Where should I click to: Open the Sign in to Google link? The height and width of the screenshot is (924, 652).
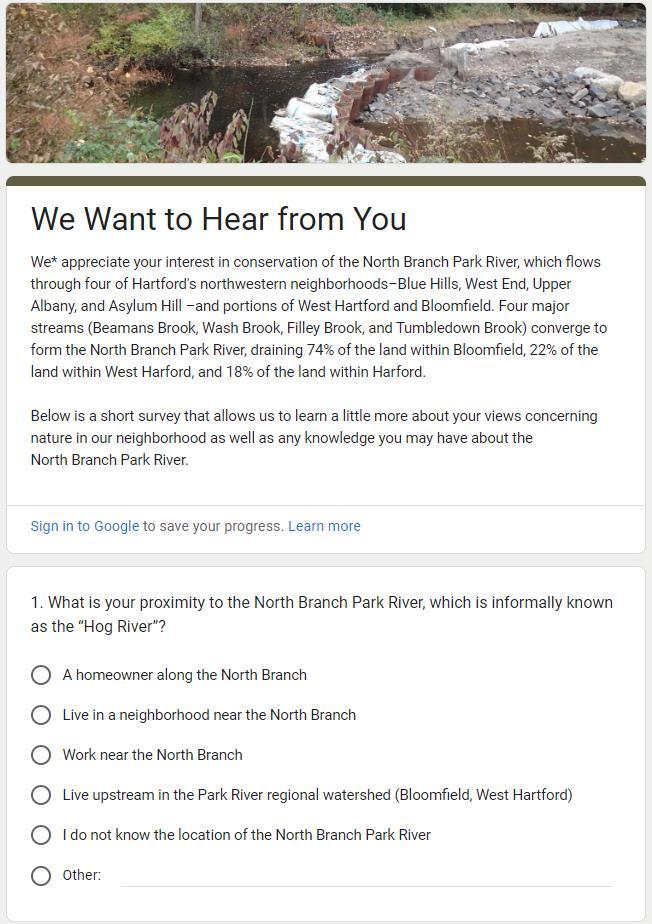point(85,526)
